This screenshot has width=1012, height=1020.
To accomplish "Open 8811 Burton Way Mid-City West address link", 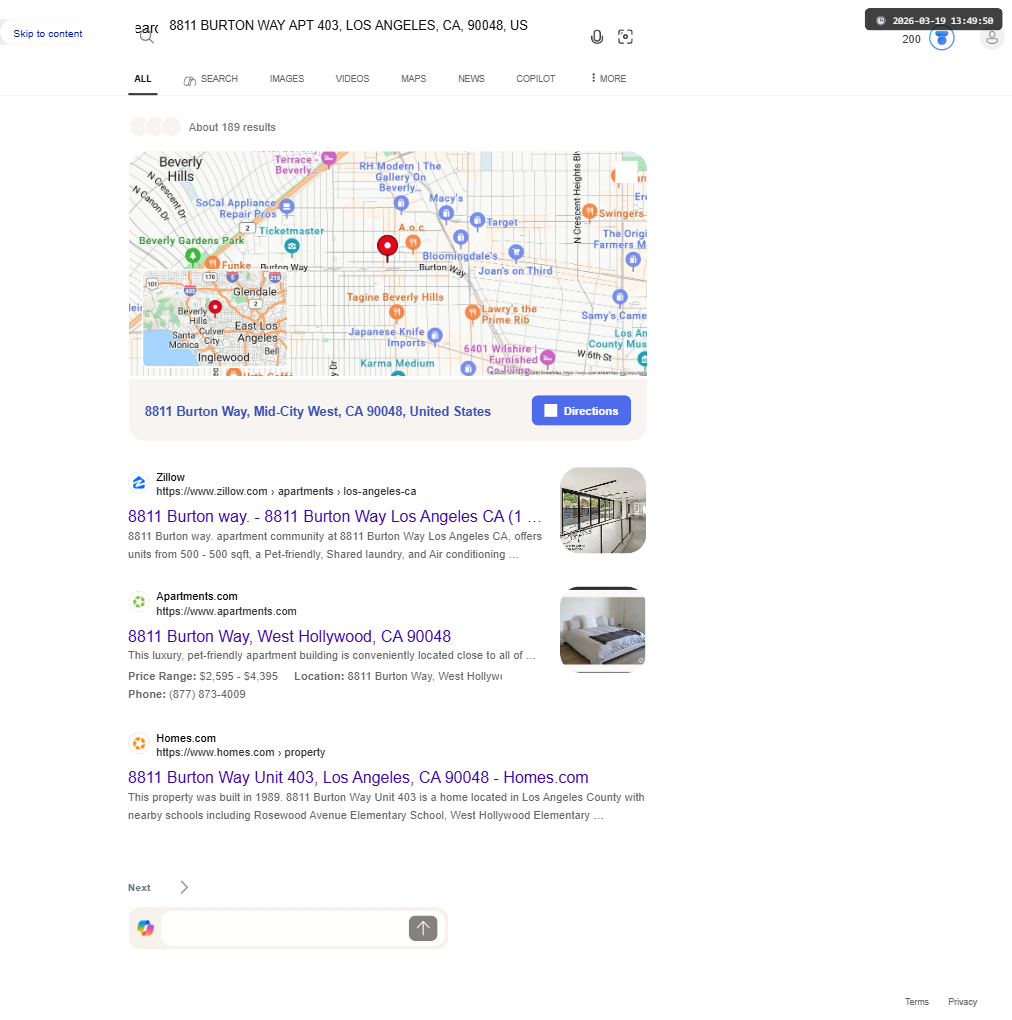I will pos(317,411).
